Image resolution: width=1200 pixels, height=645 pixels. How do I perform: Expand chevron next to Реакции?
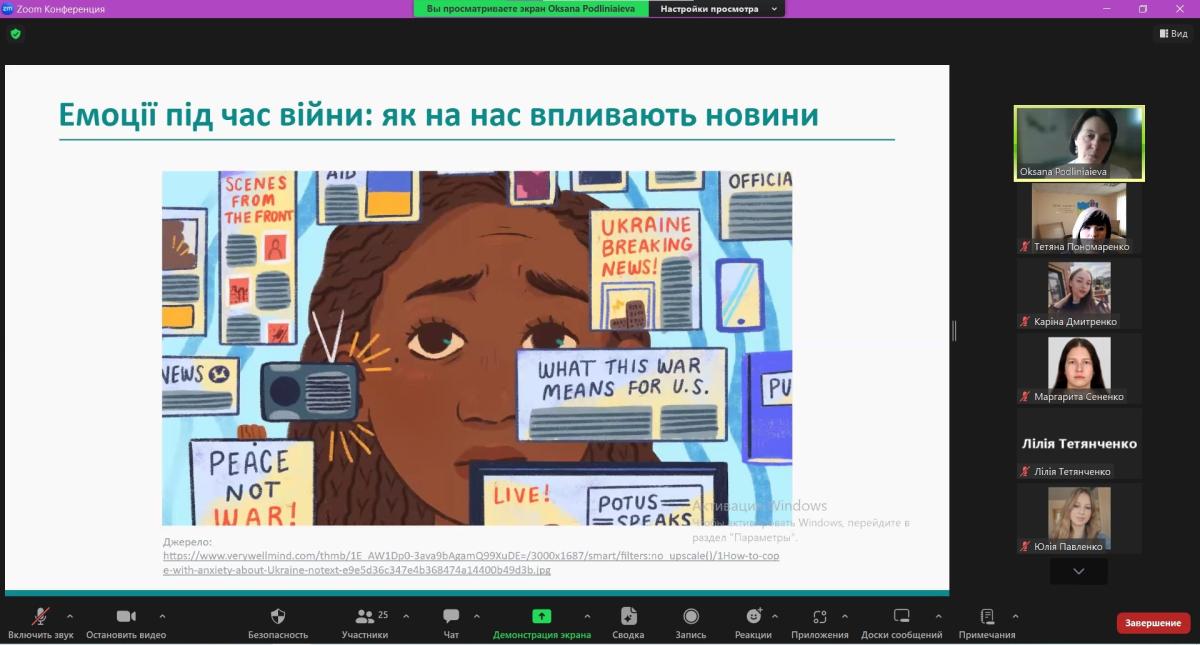776,616
